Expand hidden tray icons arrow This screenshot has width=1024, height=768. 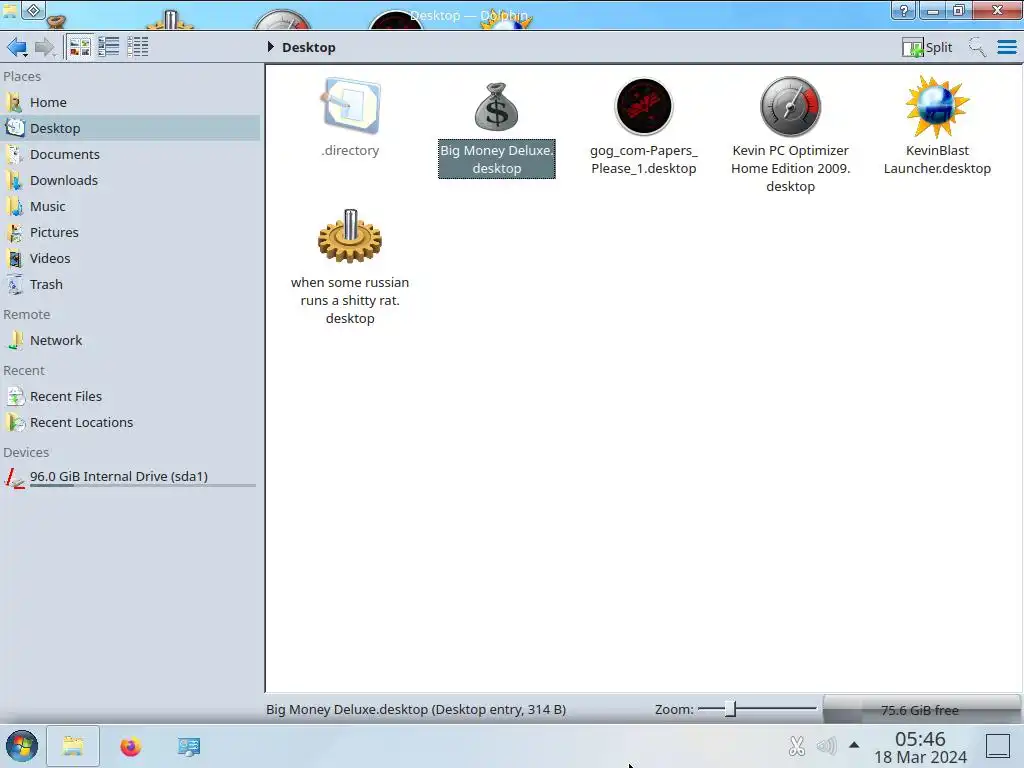pyautogui.click(x=854, y=745)
